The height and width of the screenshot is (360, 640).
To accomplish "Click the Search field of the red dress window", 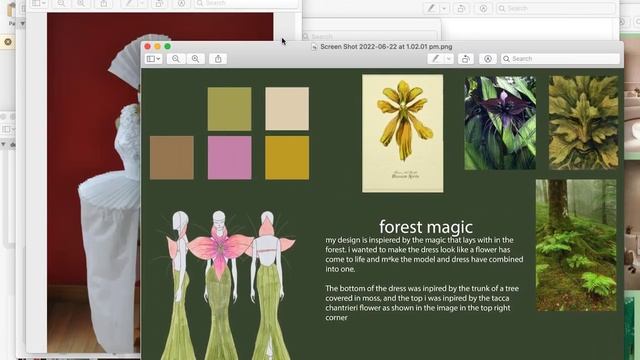I will click(246, 3).
